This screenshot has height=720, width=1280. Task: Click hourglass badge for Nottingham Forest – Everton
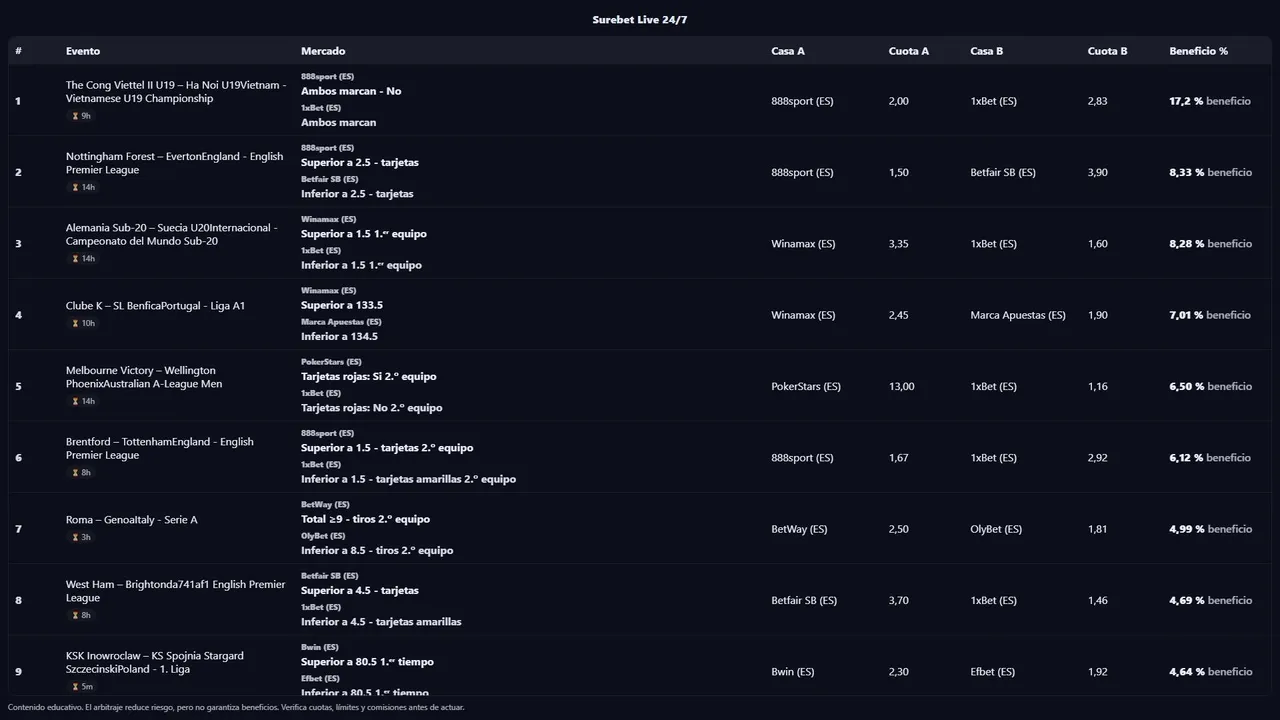75,188
